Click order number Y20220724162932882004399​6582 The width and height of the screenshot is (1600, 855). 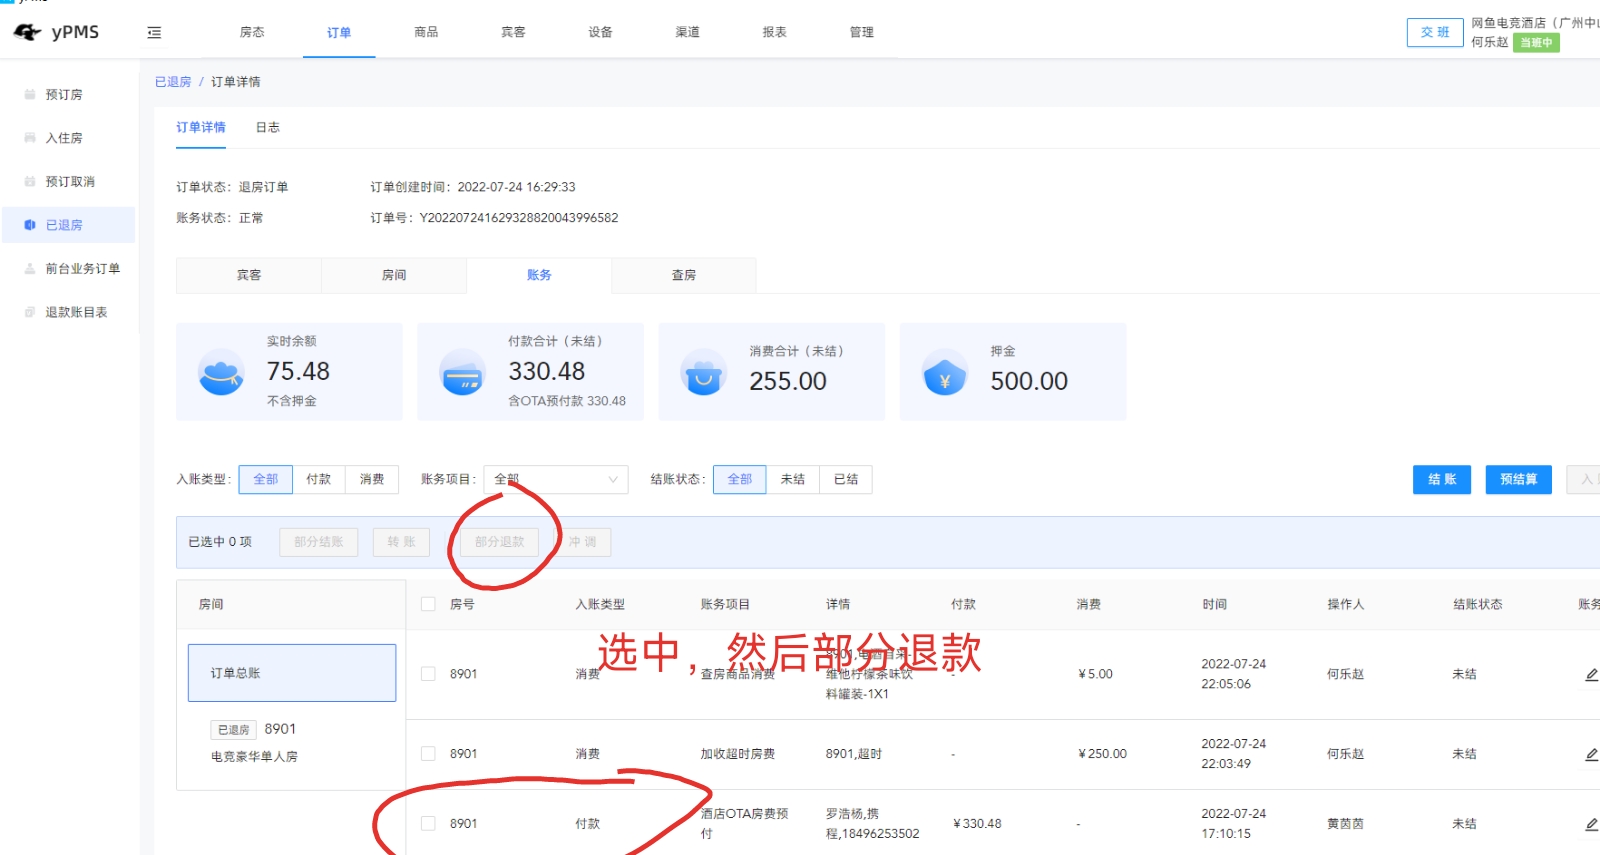click(x=519, y=218)
